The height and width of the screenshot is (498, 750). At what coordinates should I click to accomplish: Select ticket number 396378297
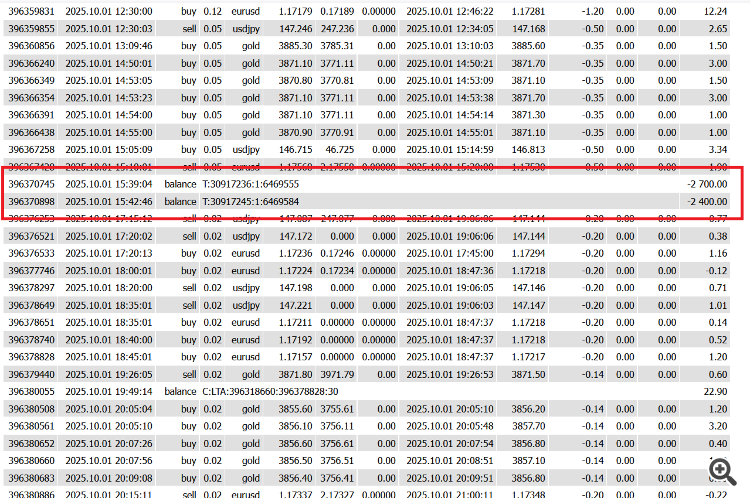click(32, 288)
